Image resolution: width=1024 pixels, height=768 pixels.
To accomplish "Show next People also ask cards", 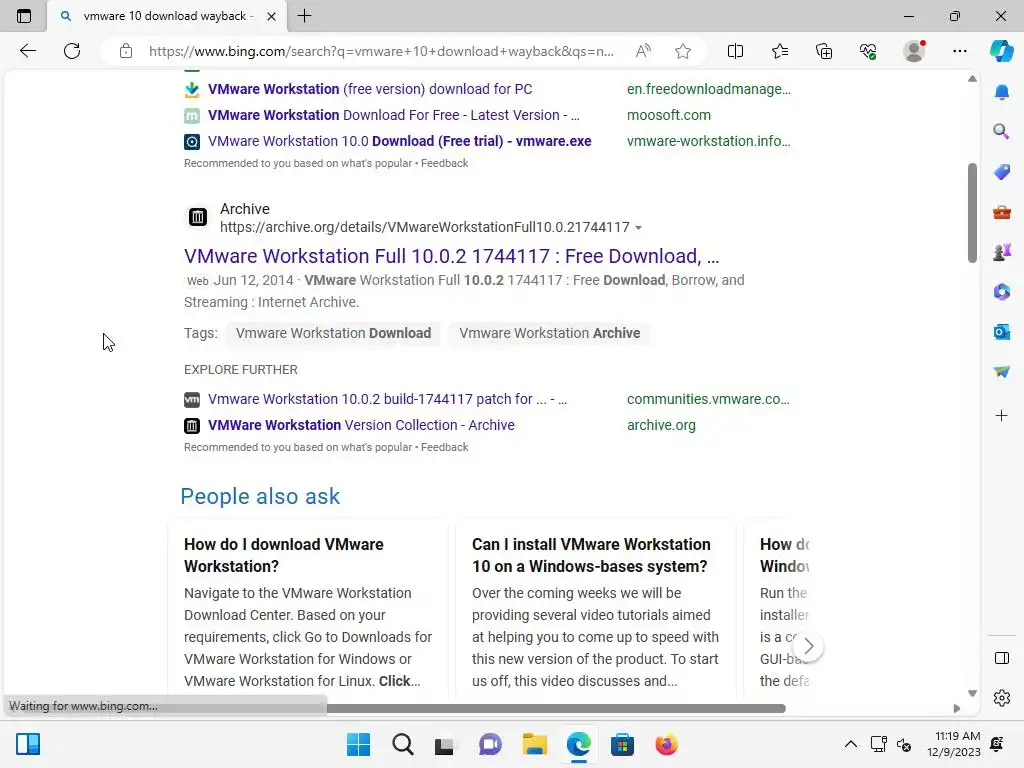I will pyautogui.click(x=808, y=647).
